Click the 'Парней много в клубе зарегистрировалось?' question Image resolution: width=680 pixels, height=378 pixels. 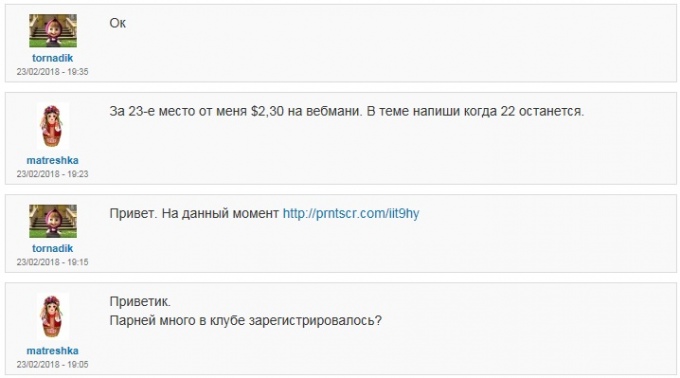pyautogui.click(x=245, y=321)
